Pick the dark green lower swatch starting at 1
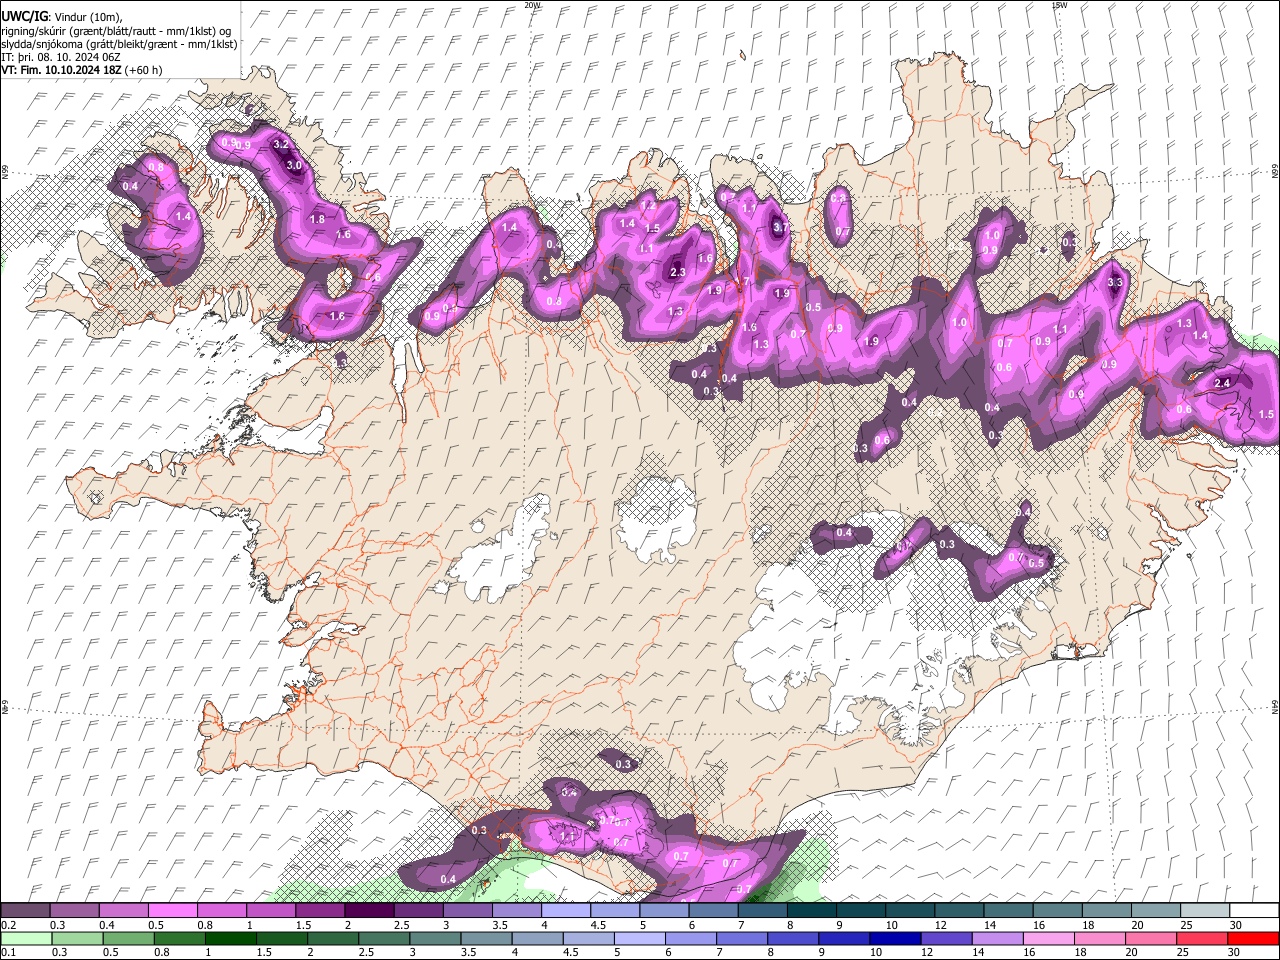1280x960 pixels. click(231, 938)
